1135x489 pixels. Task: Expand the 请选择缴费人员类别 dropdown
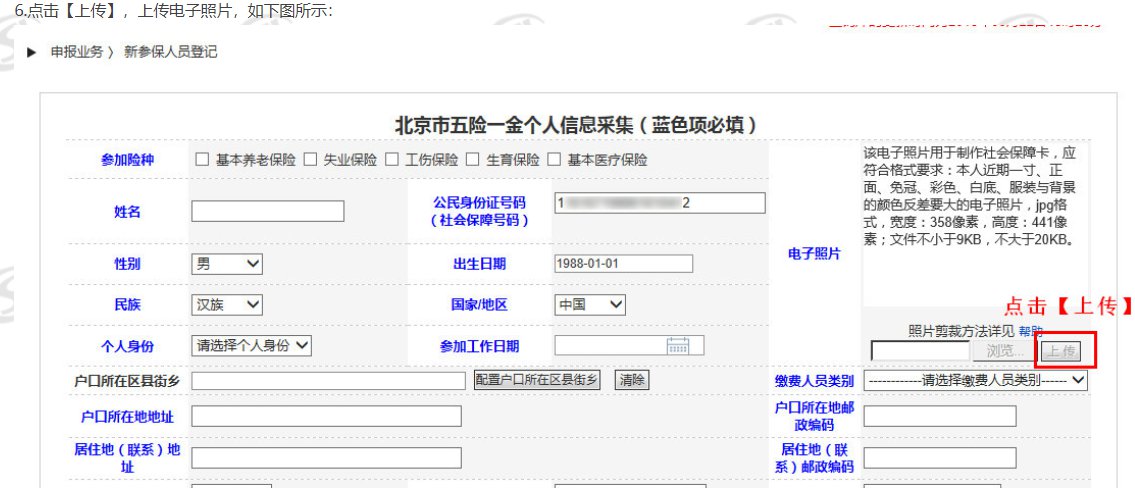[x=976, y=380]
